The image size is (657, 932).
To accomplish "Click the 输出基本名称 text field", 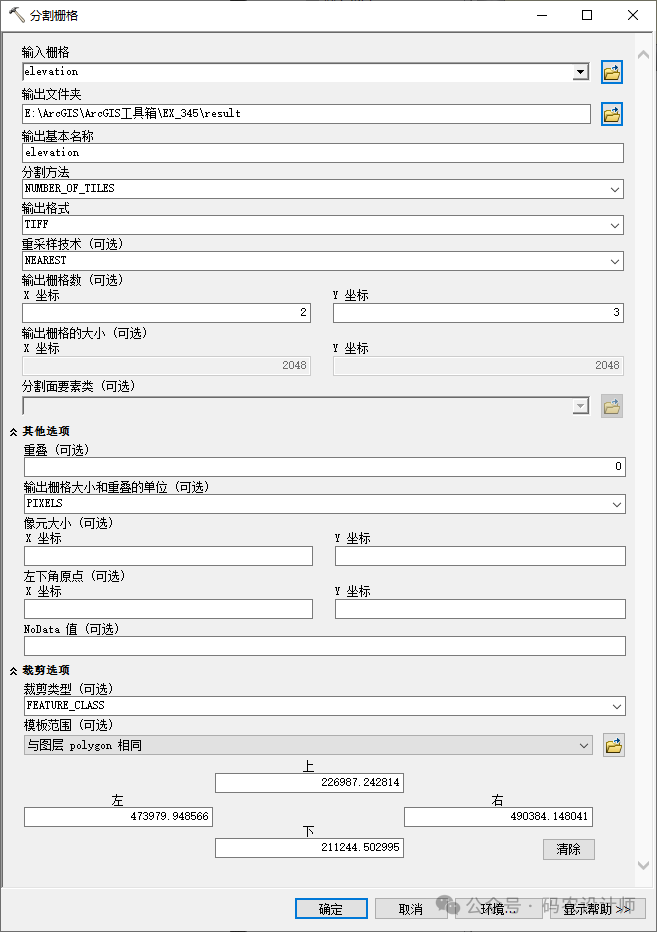I will pyautogui.click(x=322, y=153).
